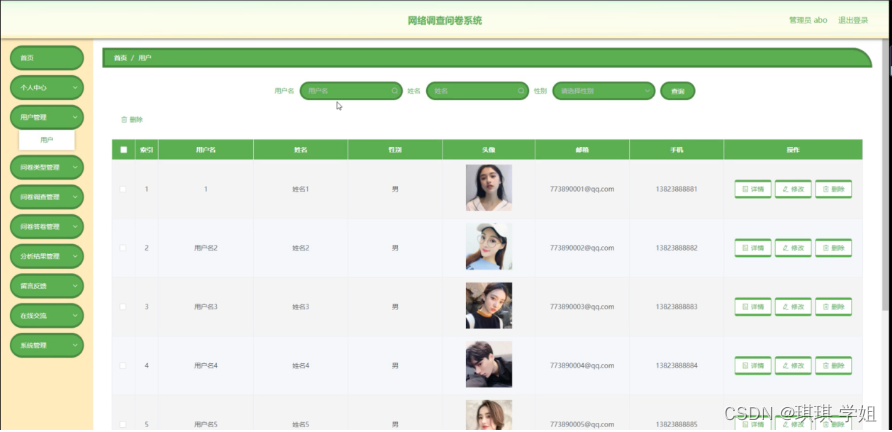Click 修改 for row 姓名1
Screen dimensions: 892x432
point(793,189)
